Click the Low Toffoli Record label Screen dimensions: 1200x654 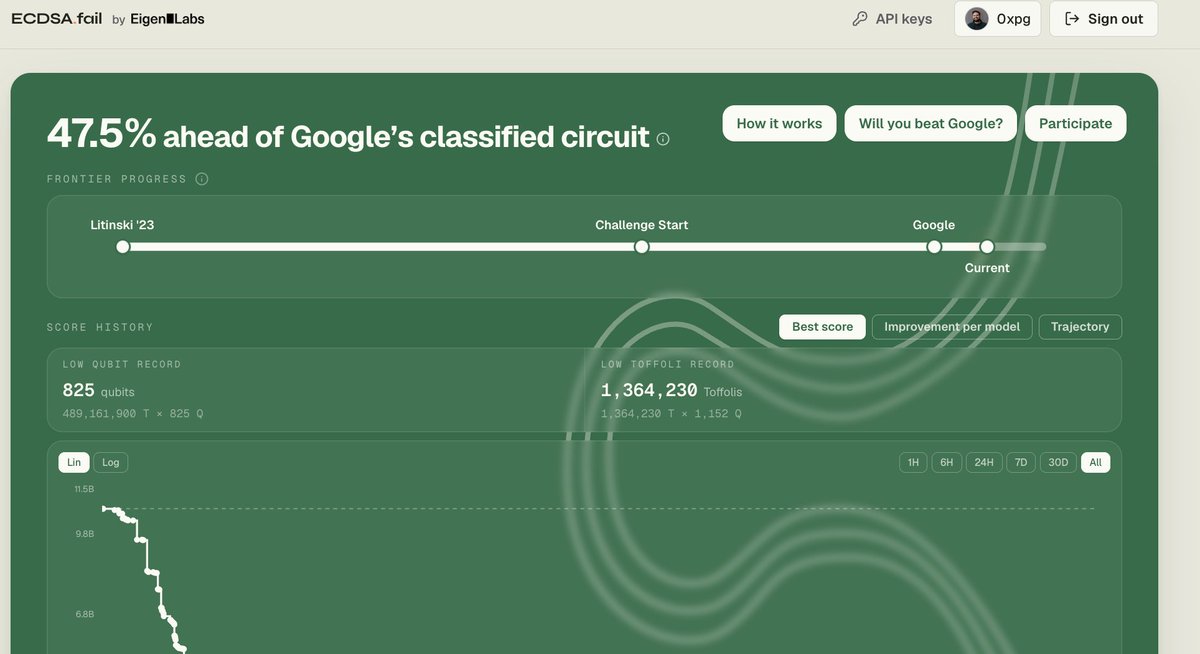coord(668,364)
